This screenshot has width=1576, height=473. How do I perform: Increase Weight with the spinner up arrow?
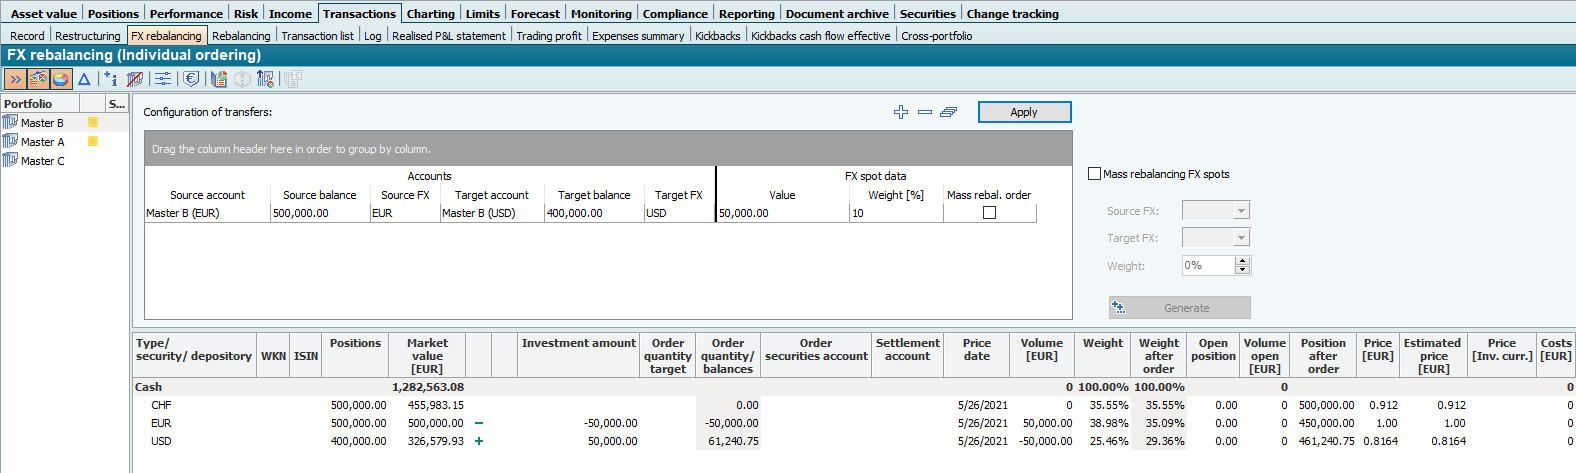tap(1243, 261)
